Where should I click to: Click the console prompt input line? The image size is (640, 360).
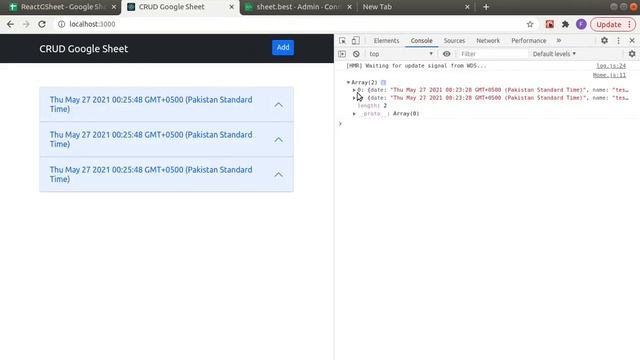point(488,124)
